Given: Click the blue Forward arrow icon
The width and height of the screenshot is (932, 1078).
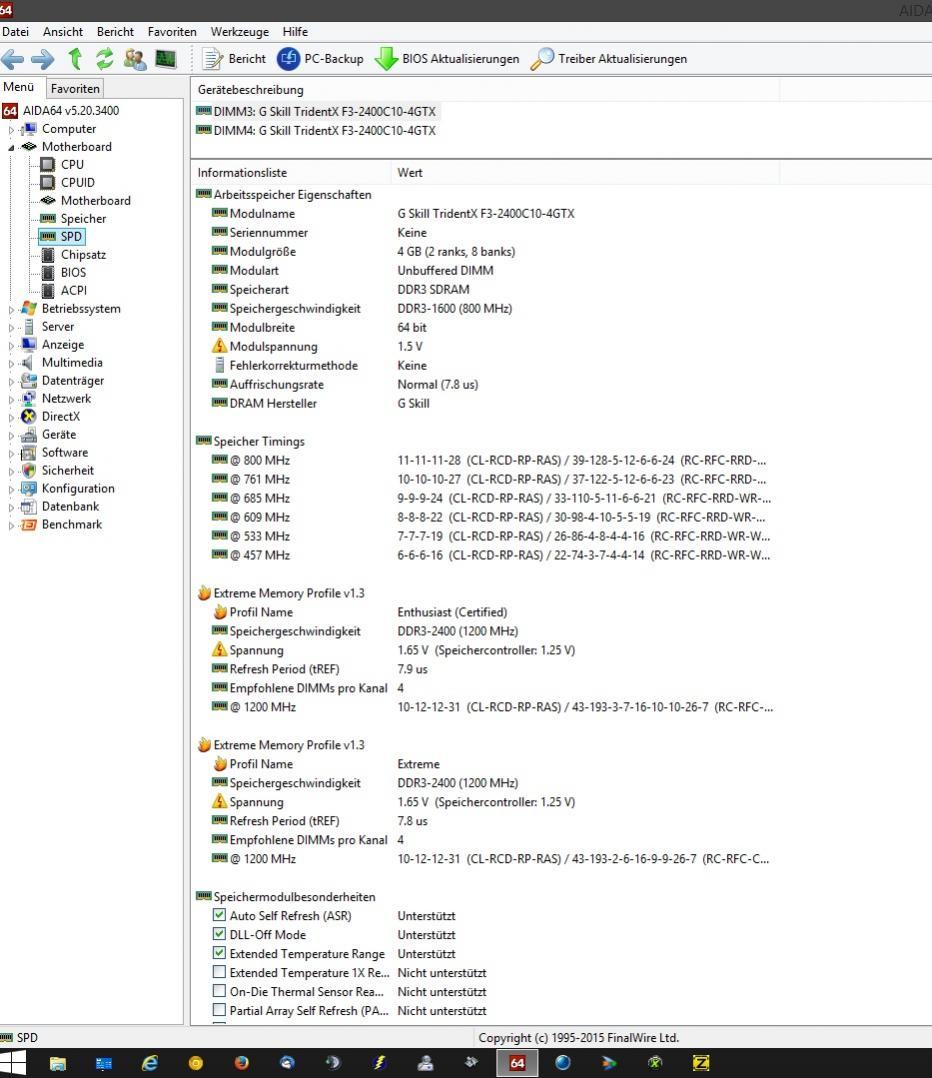Looking at the screenshot, I should click(43, 59).
